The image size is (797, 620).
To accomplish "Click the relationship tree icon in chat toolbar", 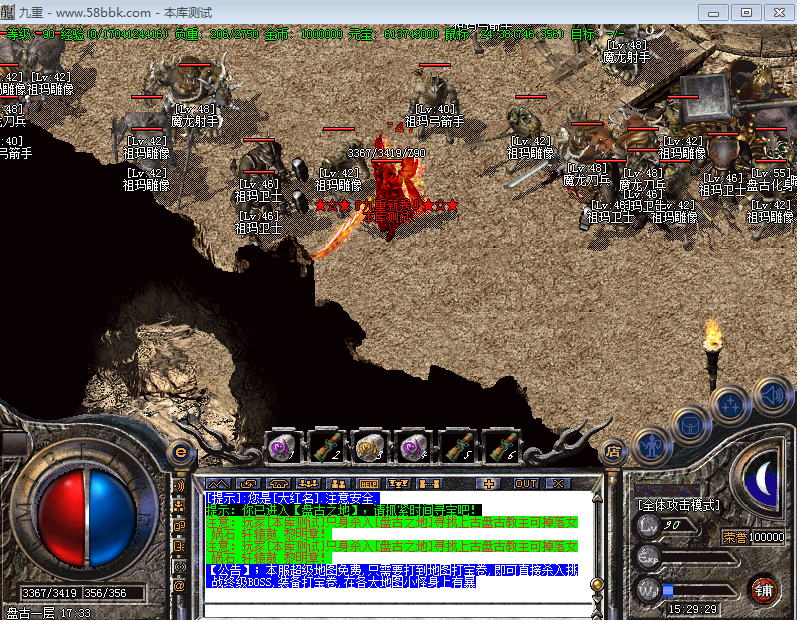I will tap(398, 483).
